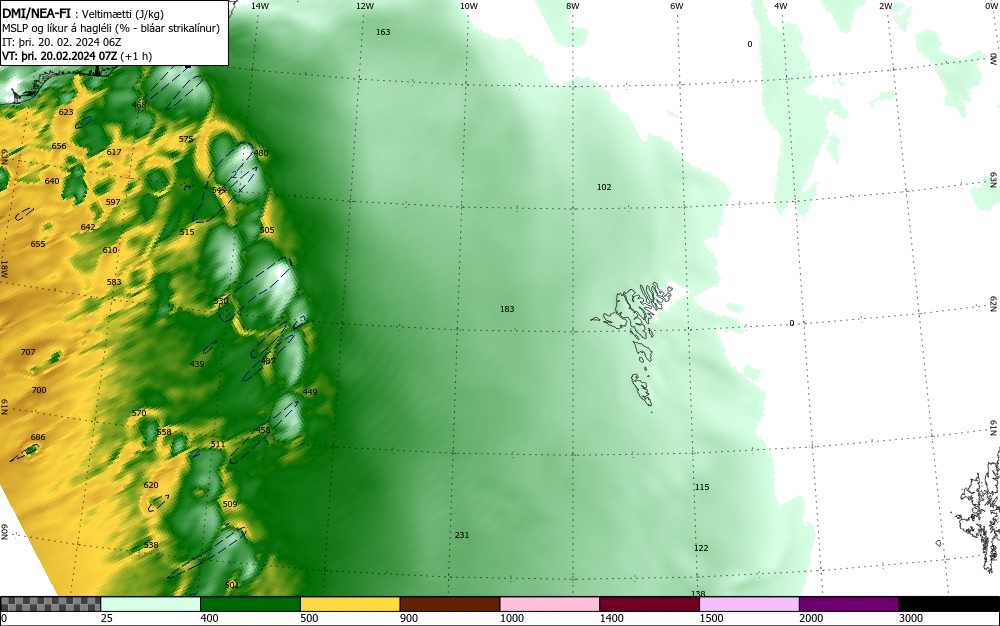1000x626 pixels.
Task: Click the black above-3000 legend swatch
Action: (949, 604)
